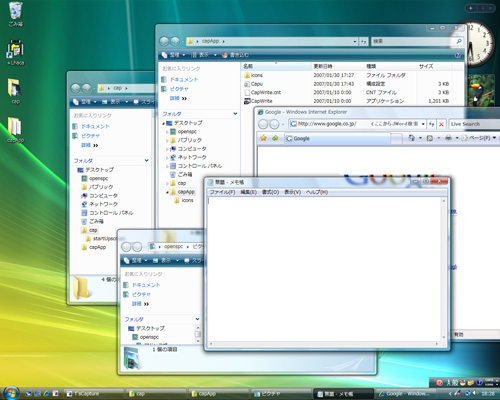Image resolution: width=500 pixels, height=400 pixels.
Task: Click ピクチャ link in cap window
Action: tap(90, 136)
